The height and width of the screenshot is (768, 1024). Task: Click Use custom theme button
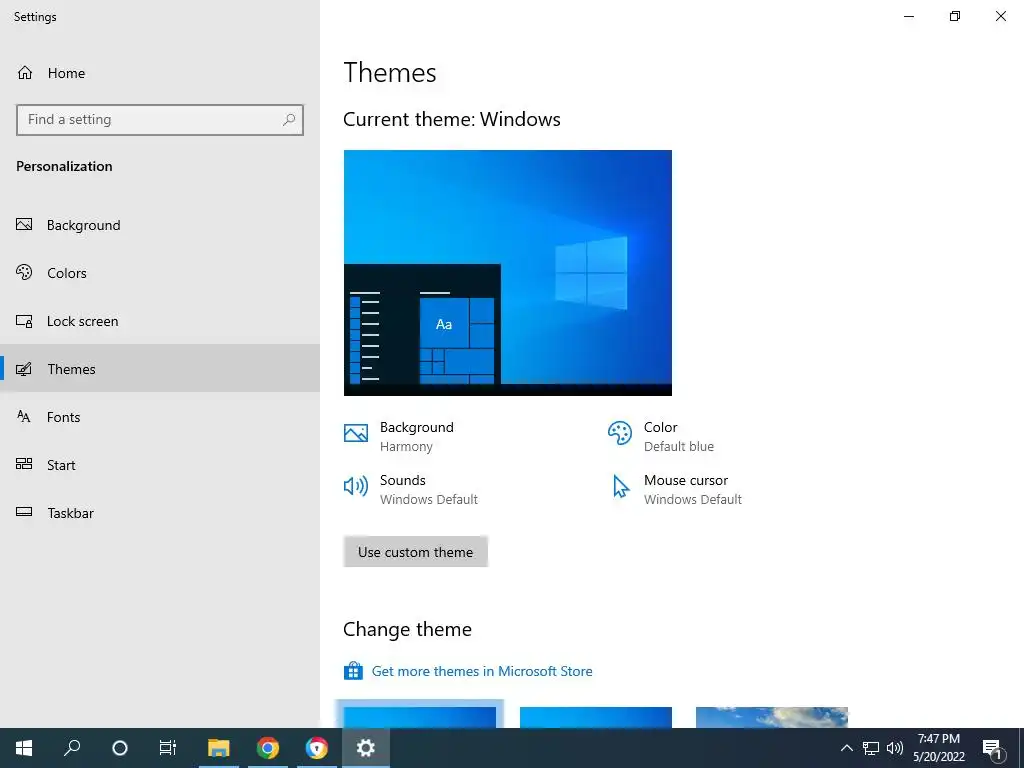point(415,552)
